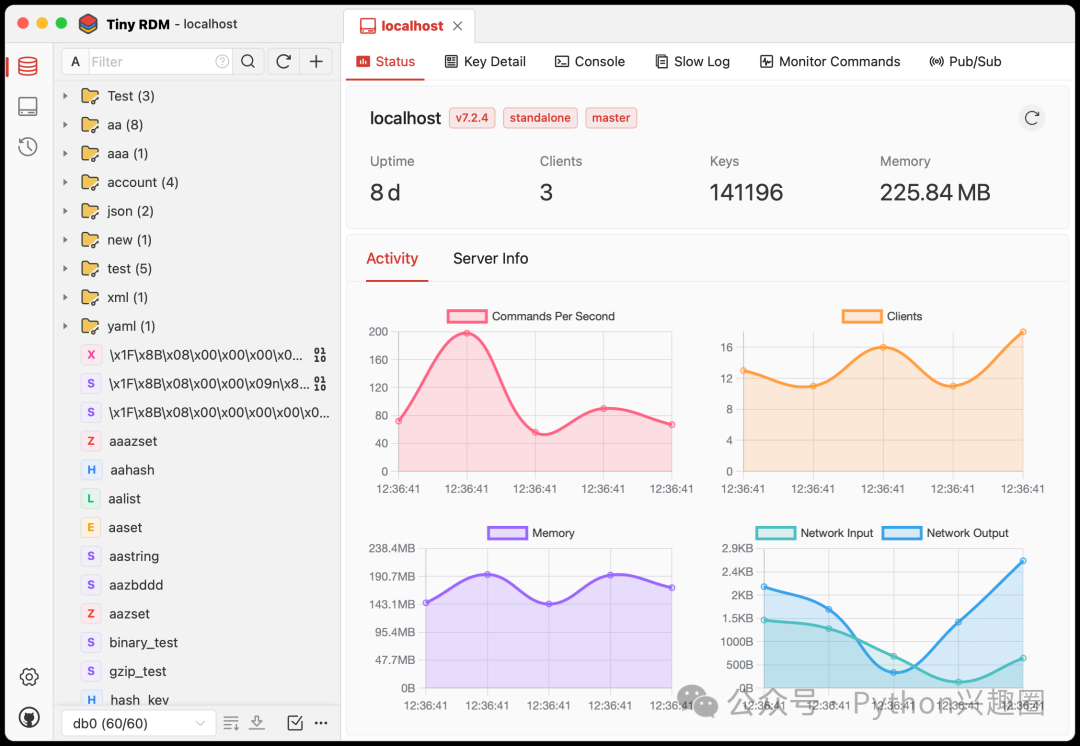
Task: Toggle the key multi-select checkbox icon
Action: point(295,723)
